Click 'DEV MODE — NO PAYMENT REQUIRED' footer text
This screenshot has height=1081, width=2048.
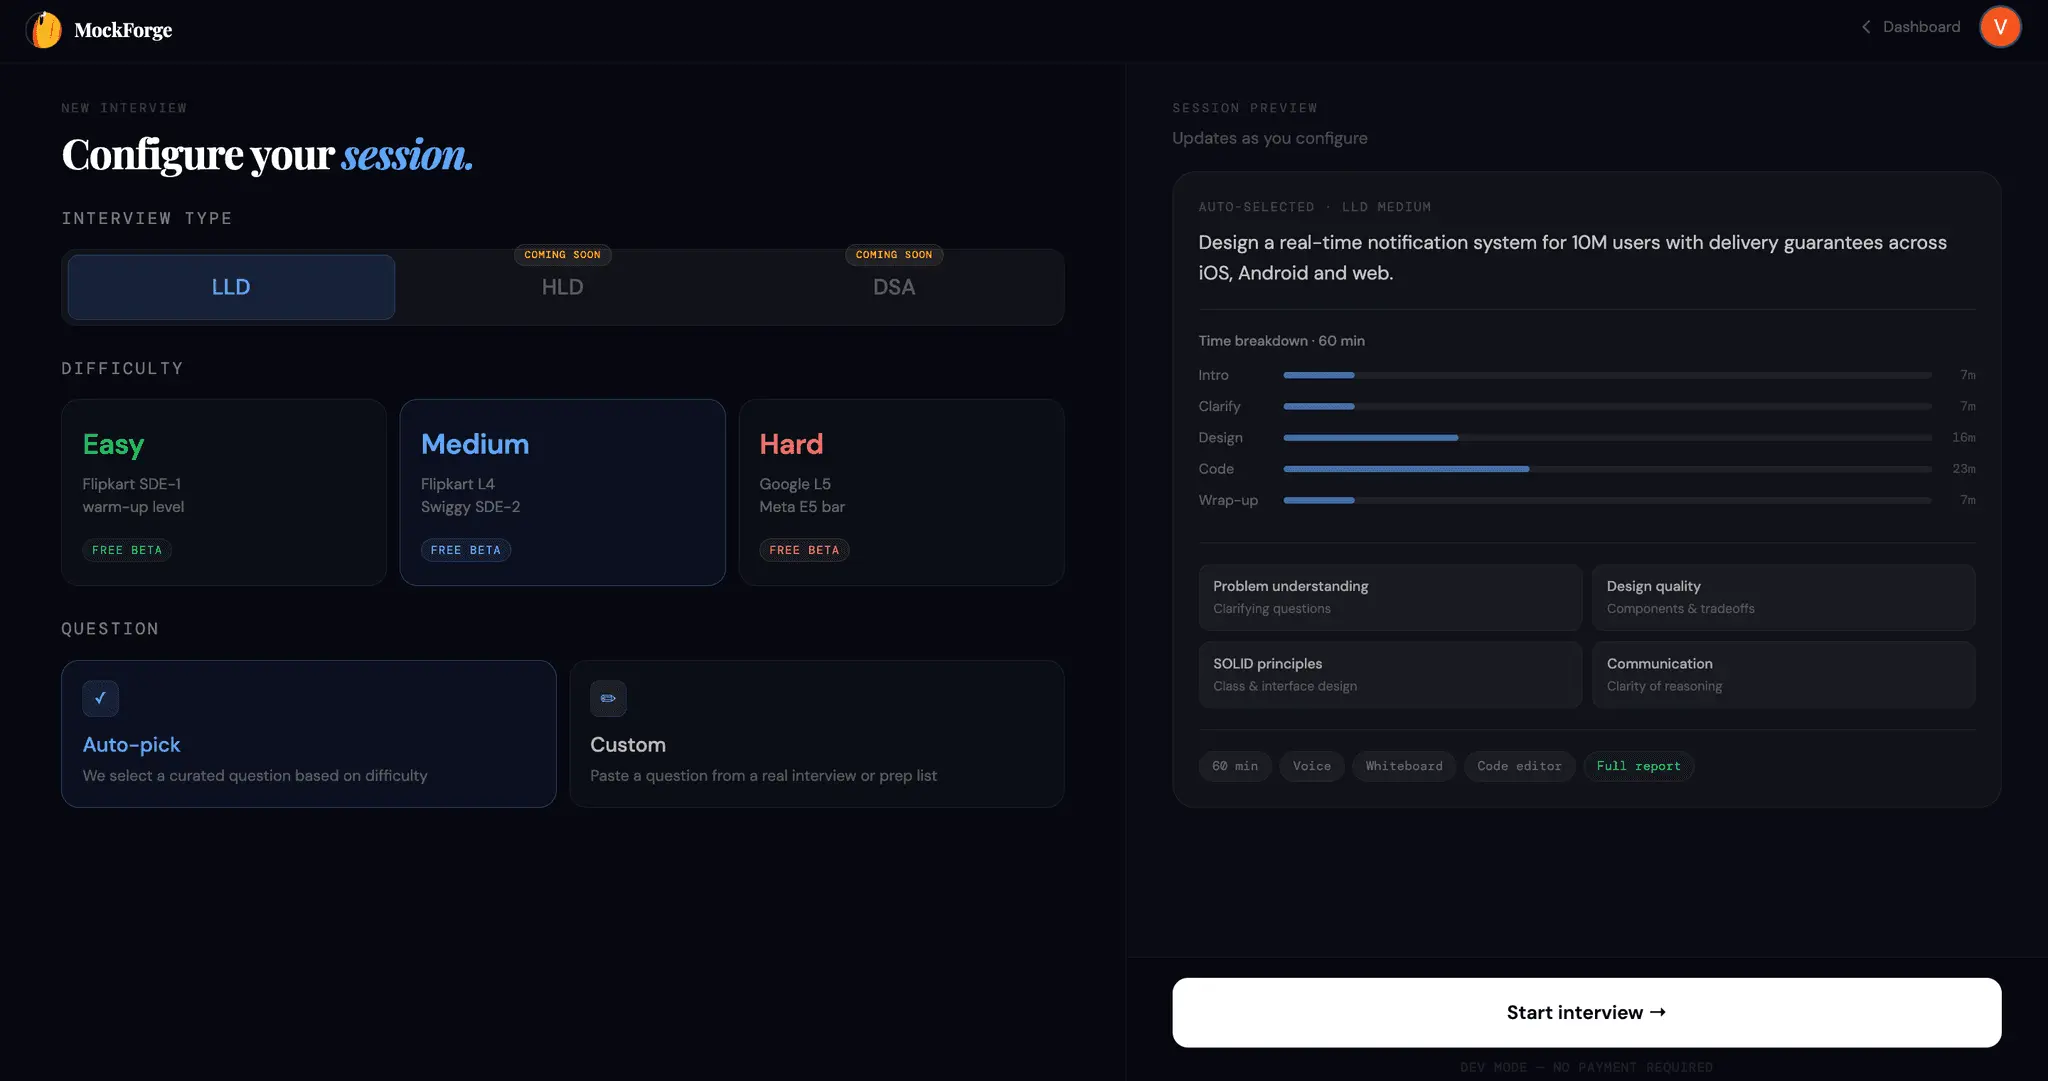[1586, 1067]
